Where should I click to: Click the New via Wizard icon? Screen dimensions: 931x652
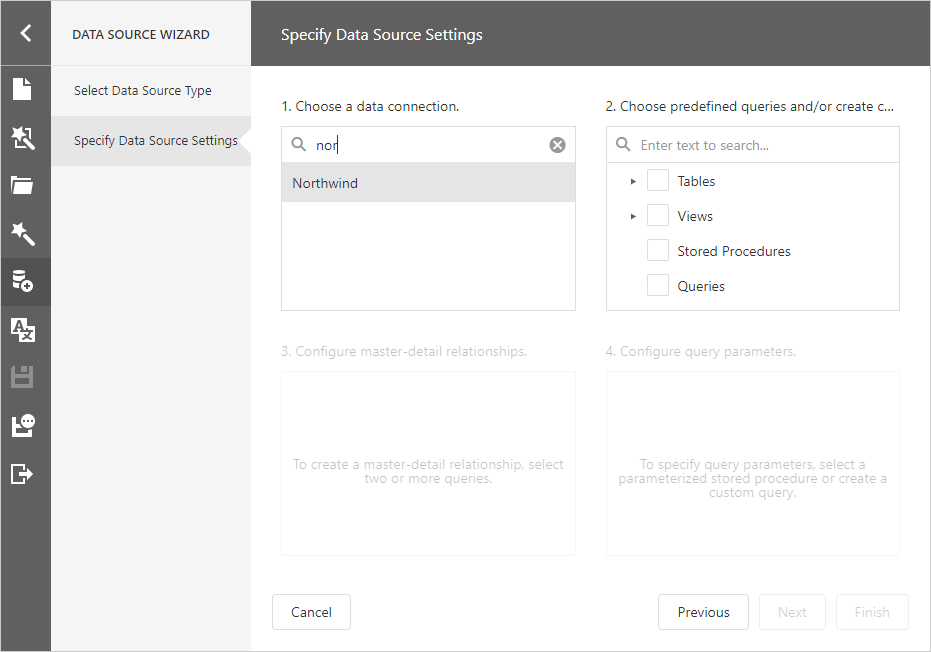click(x=22, y=138)
